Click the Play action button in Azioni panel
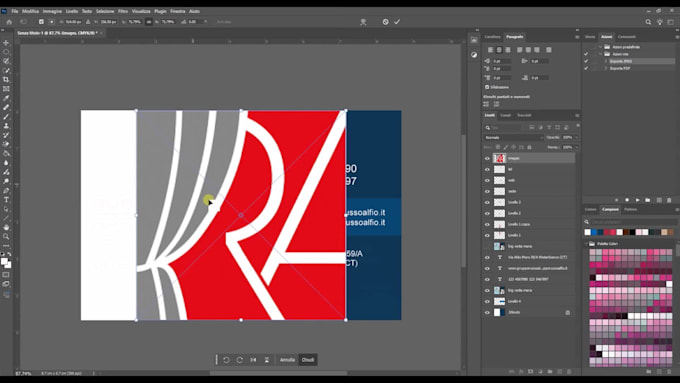 point(638,200)
